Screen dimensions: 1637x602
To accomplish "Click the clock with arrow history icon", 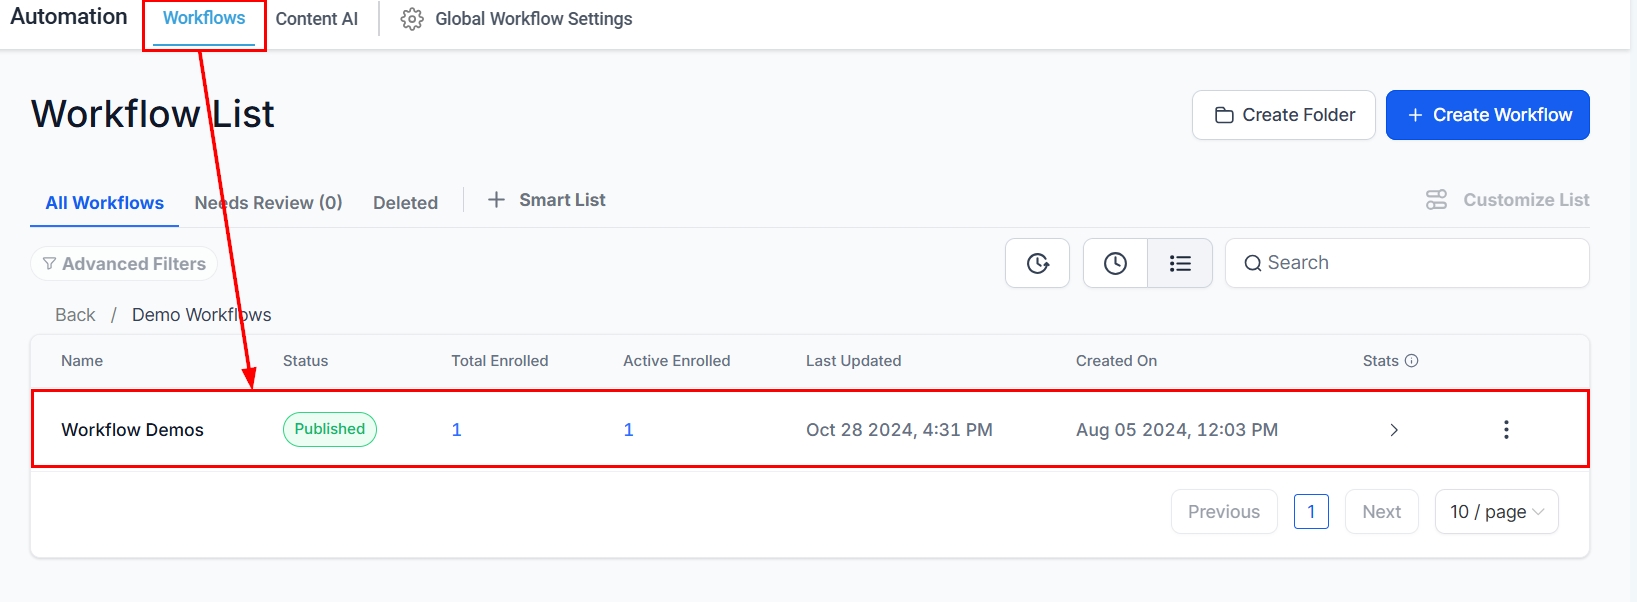I will pos(1037,263).
